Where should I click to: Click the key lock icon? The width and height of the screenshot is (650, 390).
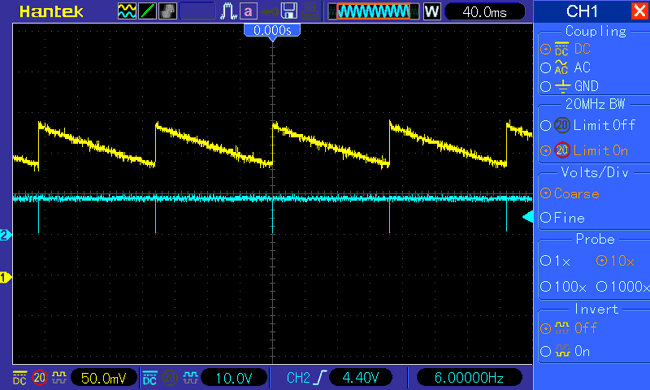click(x=269, y=12)
